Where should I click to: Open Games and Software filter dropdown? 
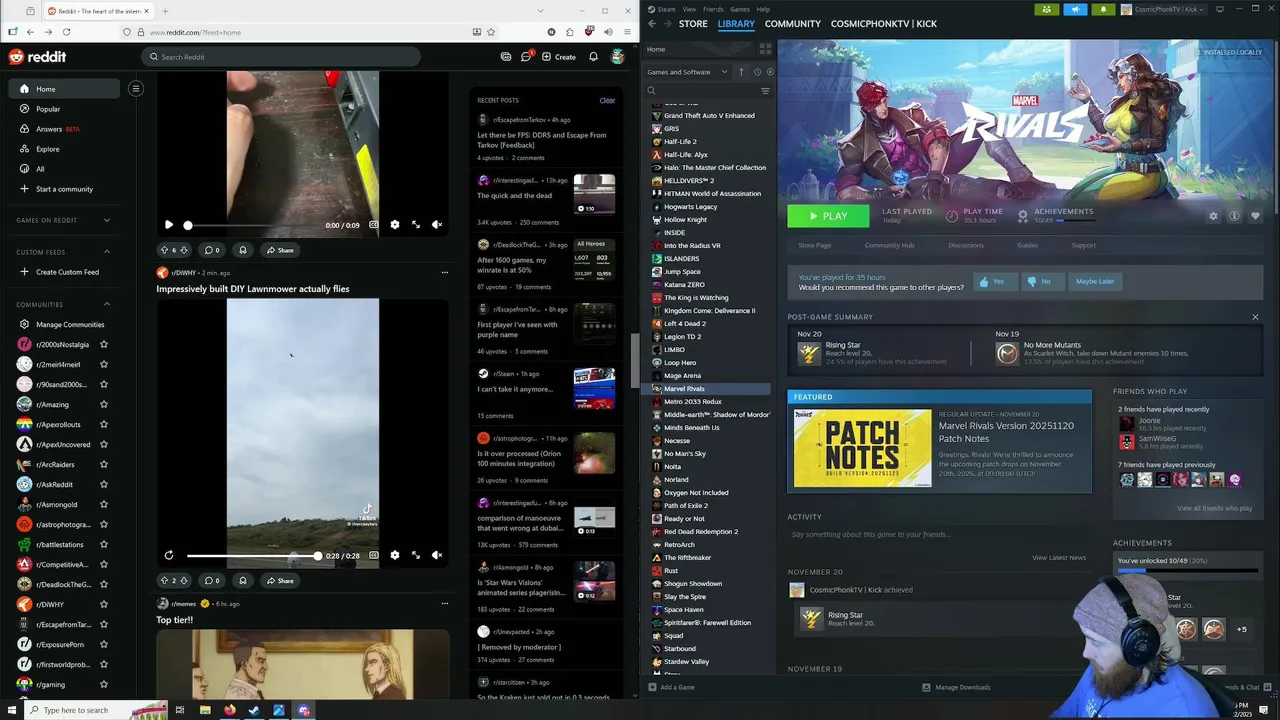pos(688,72)
